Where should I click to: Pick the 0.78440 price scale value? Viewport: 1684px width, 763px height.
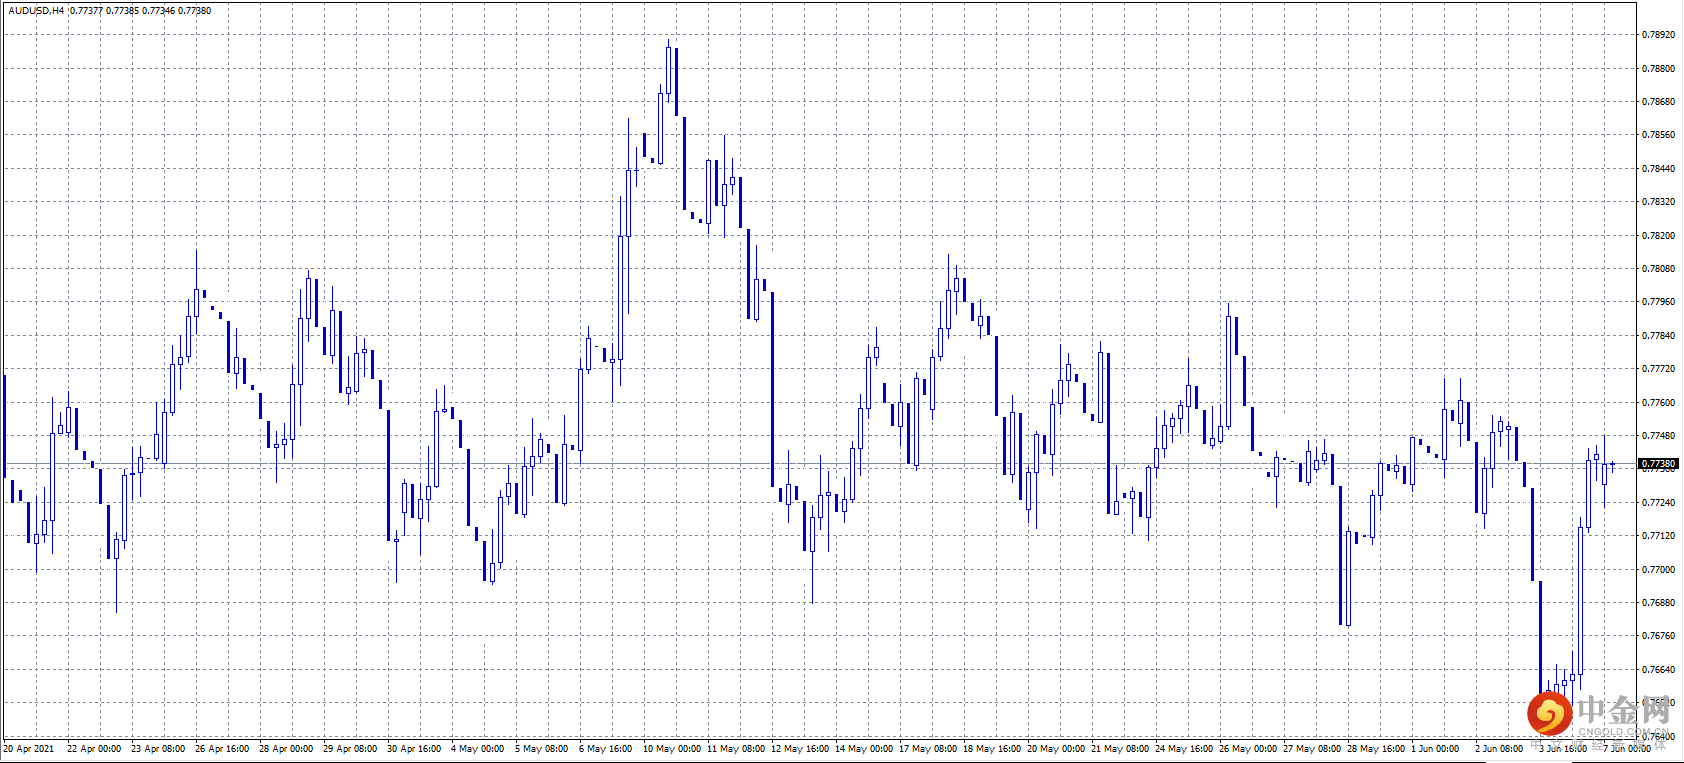pyautogui.click(x=1658, y=169)
